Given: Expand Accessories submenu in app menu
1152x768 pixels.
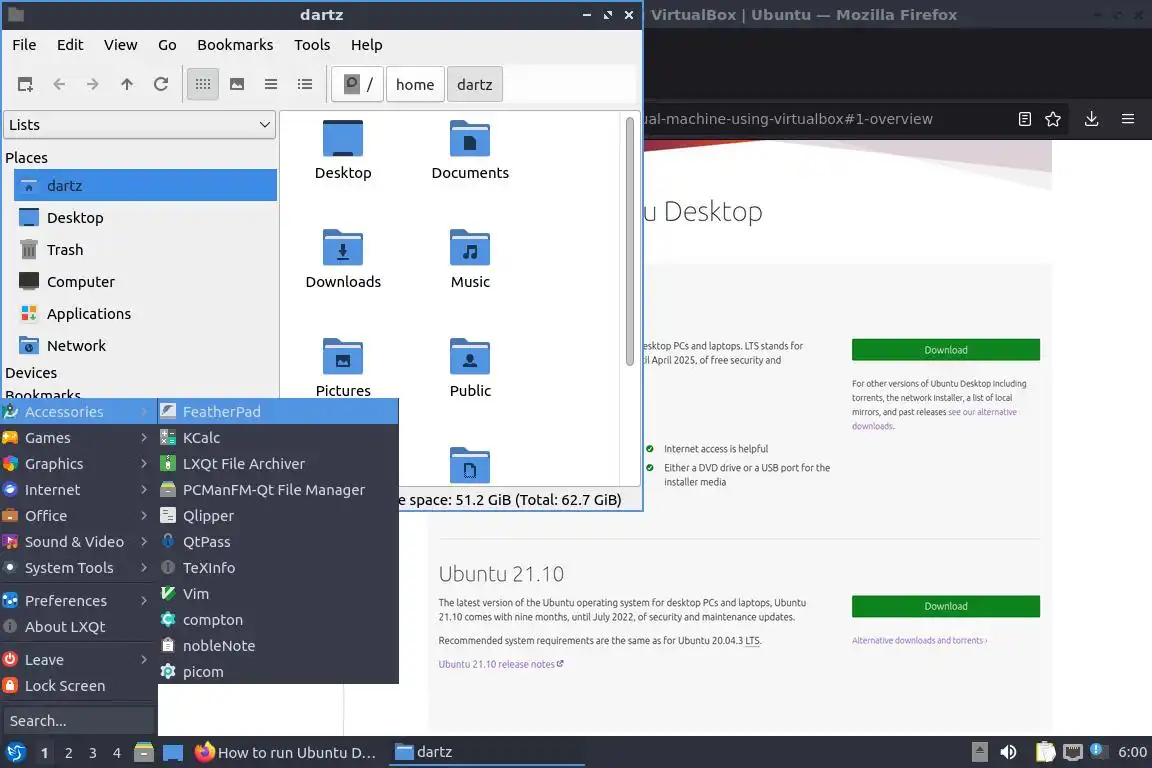Looking at the screenshot, I should 79,412.
